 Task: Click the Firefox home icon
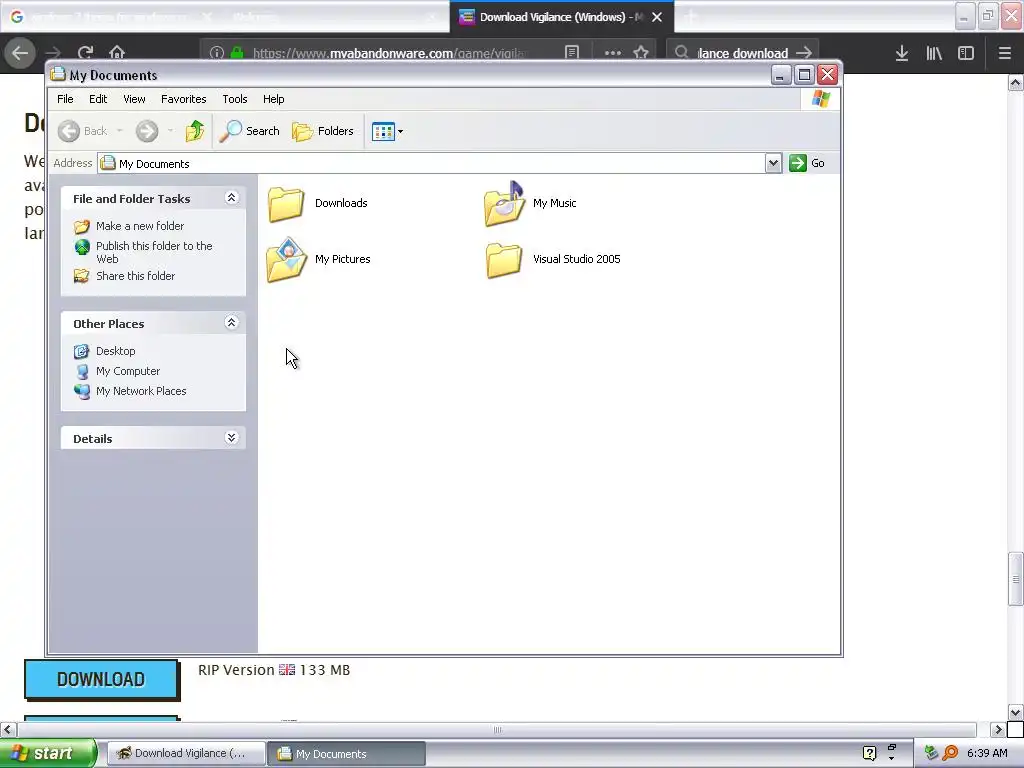(117, 53)
